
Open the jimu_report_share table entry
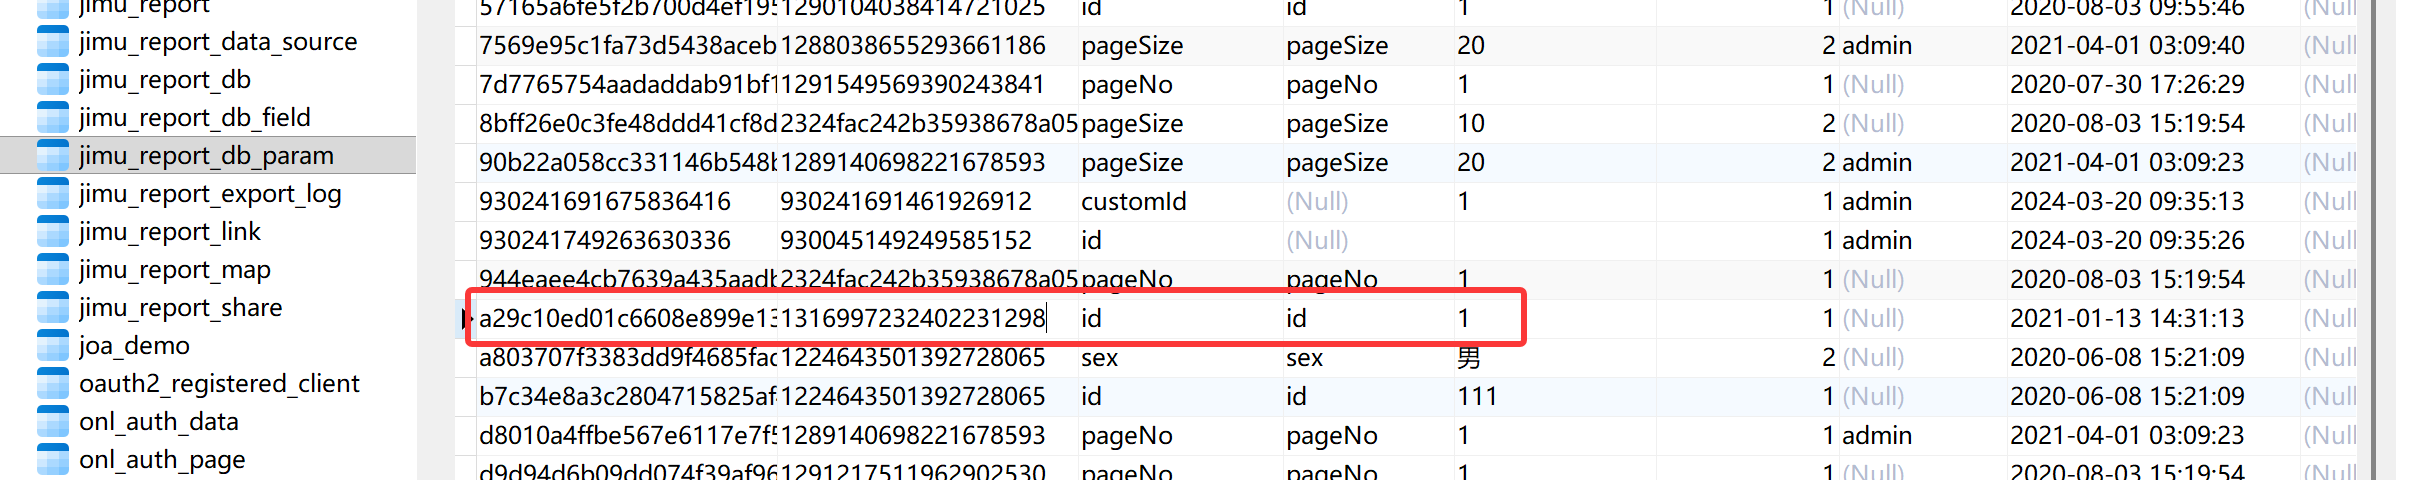click(x=180, y=308)
